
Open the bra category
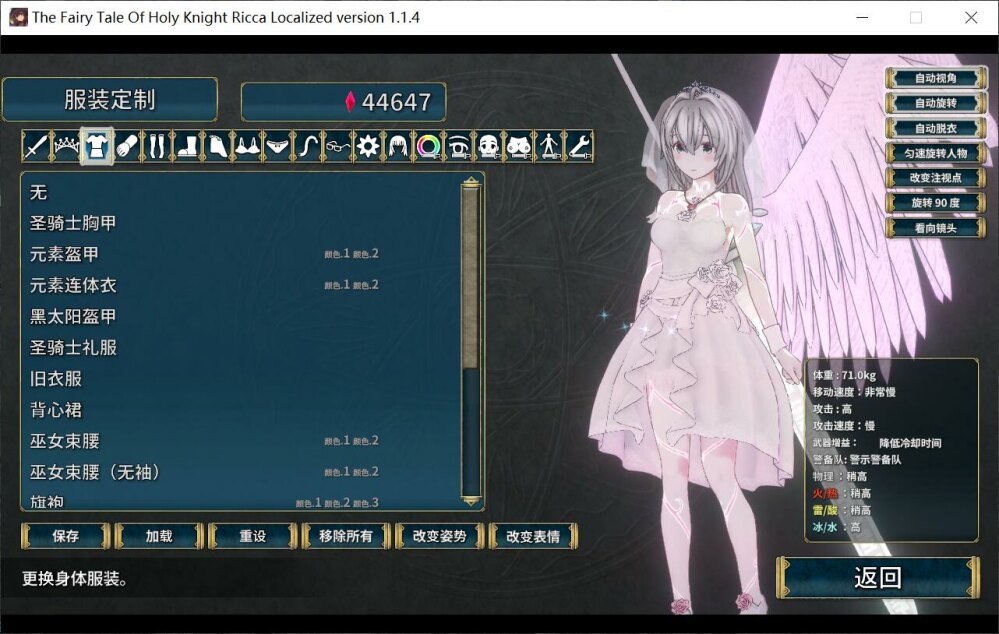tap(247, 147)
